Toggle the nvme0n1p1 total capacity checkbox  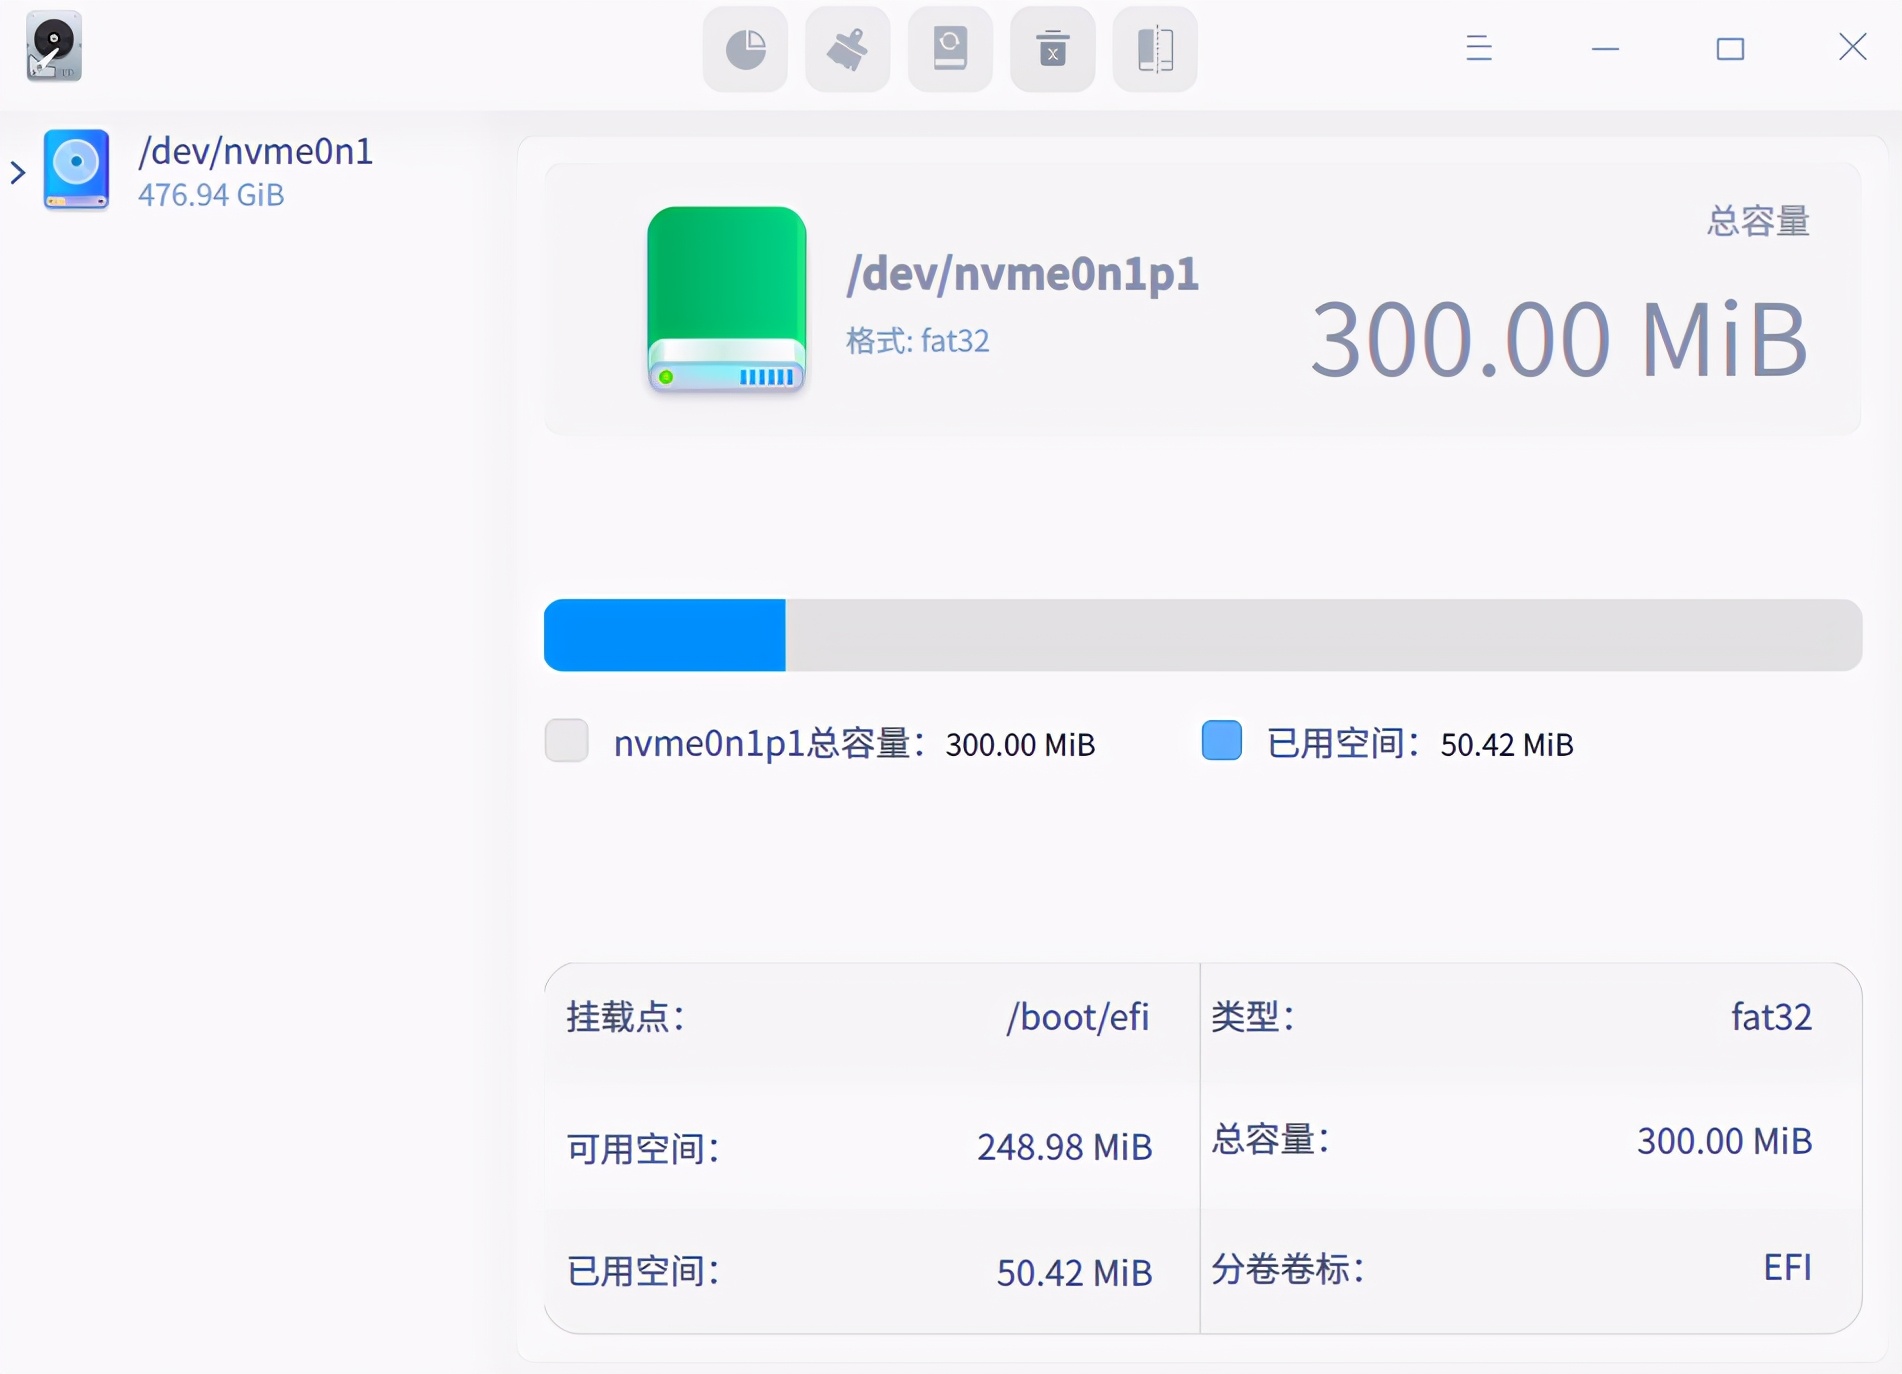coord(567,740)
